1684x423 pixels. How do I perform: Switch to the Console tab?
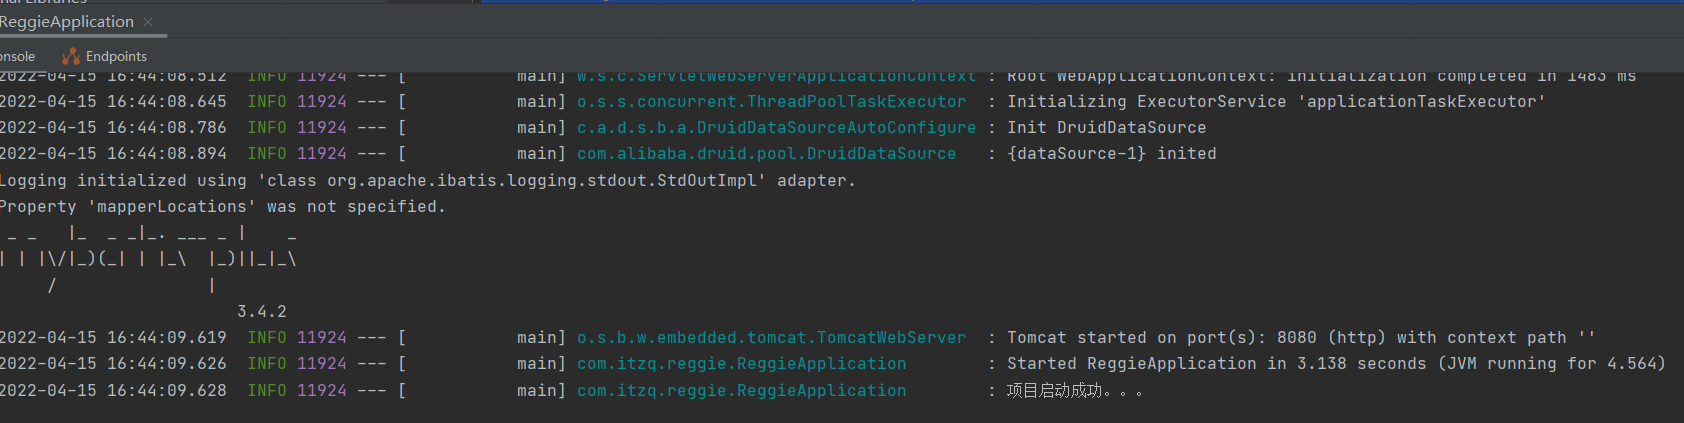pyautogui.click(x=17, y=56)
